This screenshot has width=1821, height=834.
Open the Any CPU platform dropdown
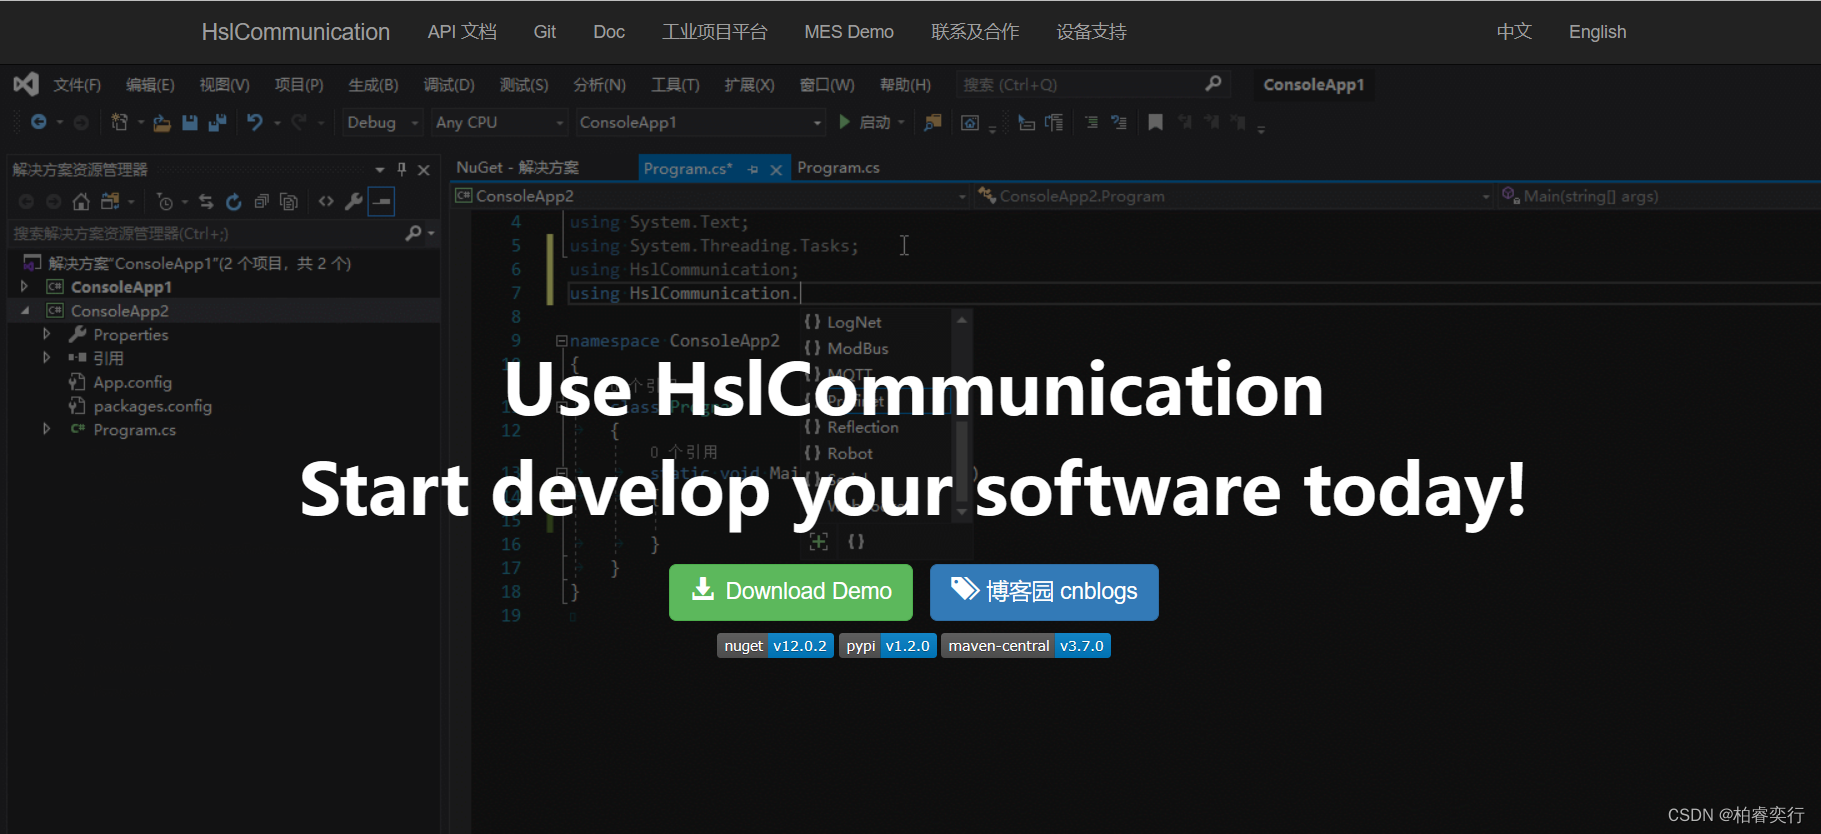500,122
